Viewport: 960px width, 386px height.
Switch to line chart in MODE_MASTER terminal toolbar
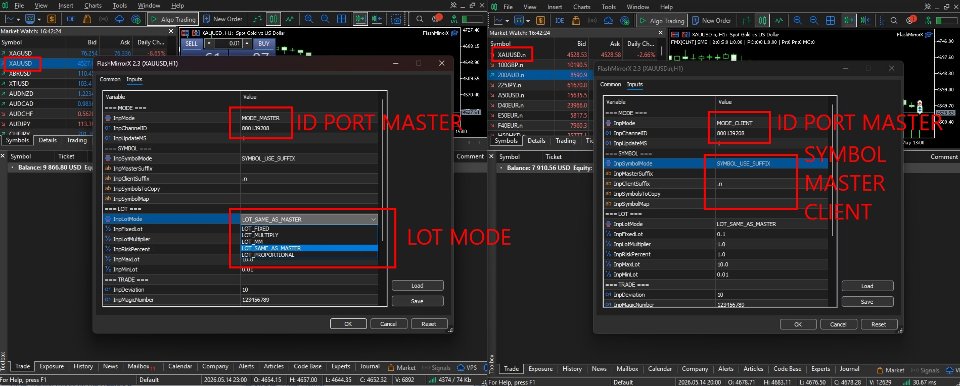(x=290, y=20)
